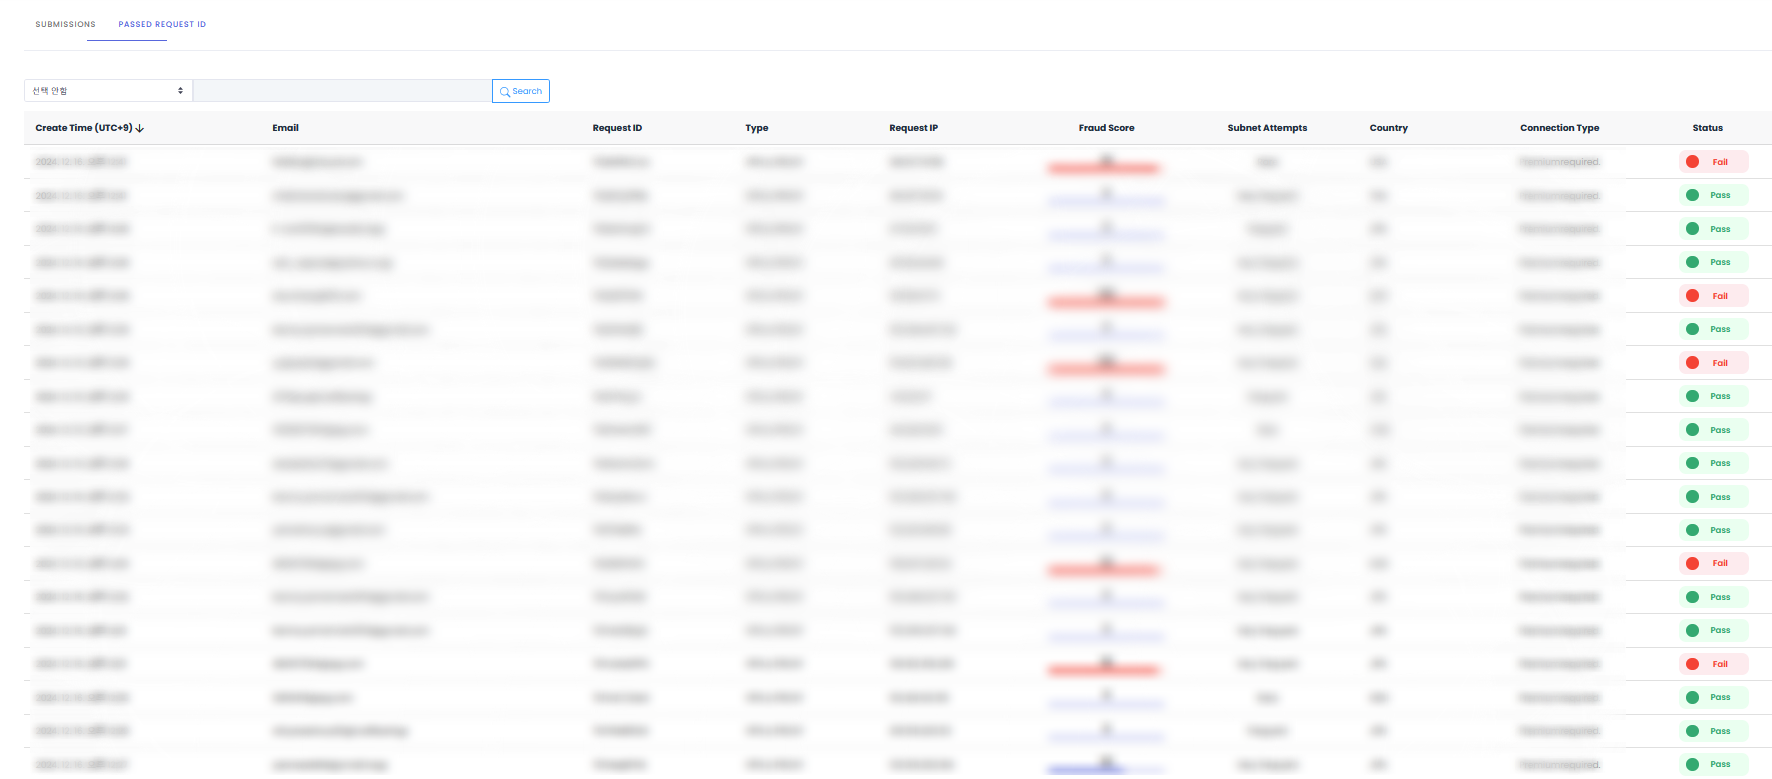Viewport: 1772px width, 779px height.
Task: Select the Connection Type column header
Action: tap(1559, 128)
